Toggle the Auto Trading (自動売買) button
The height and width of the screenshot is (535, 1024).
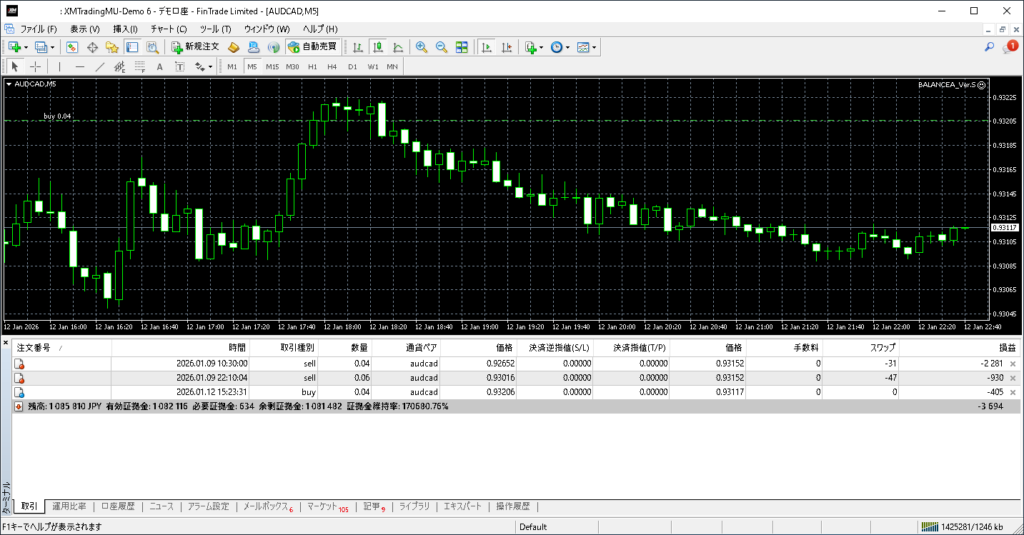pos(312,47)
